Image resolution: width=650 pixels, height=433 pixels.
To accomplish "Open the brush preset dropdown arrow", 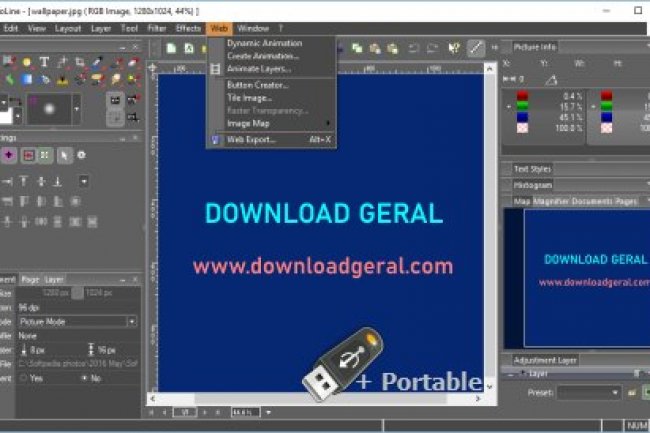I will (76, 109).
